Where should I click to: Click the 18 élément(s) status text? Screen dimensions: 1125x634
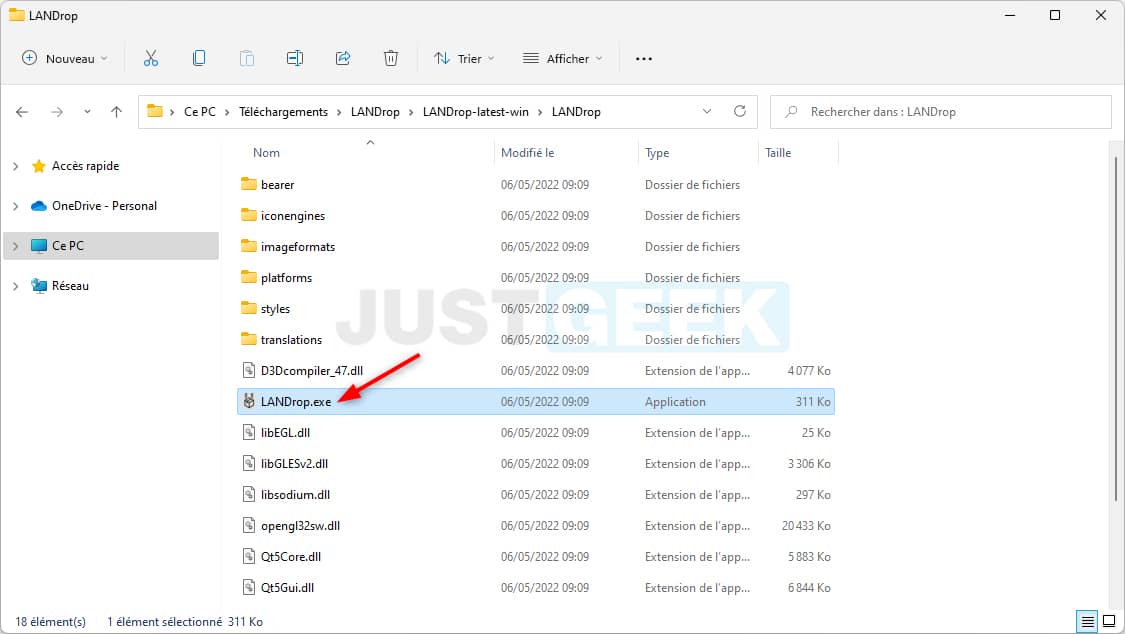pyautogui.click(x=50, y=622)
